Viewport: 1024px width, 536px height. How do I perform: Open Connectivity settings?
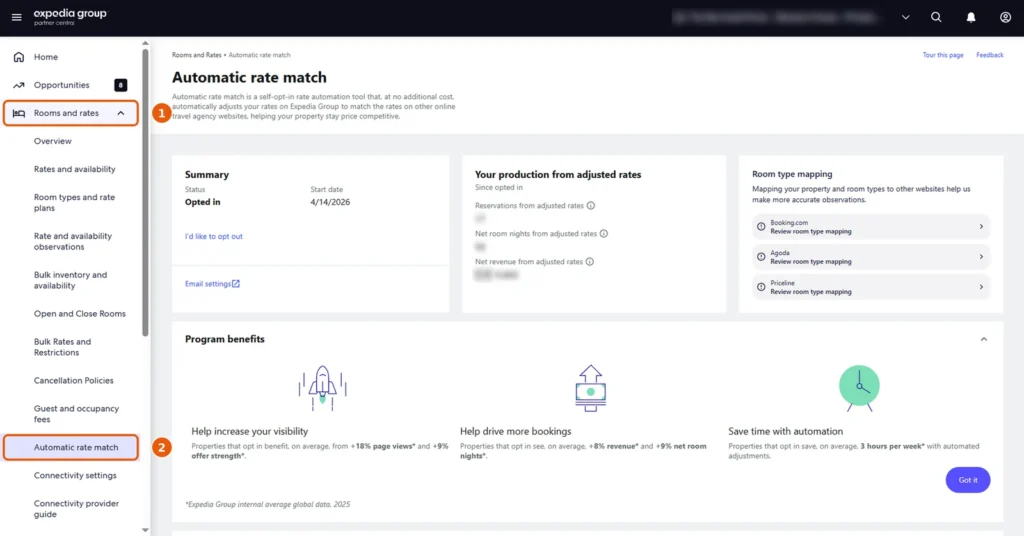[75, 475]
